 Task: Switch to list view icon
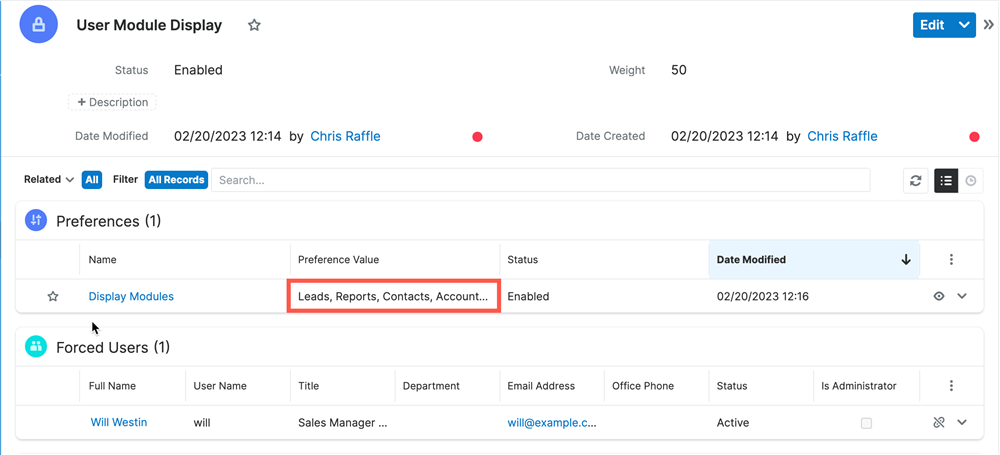(945, 180)
